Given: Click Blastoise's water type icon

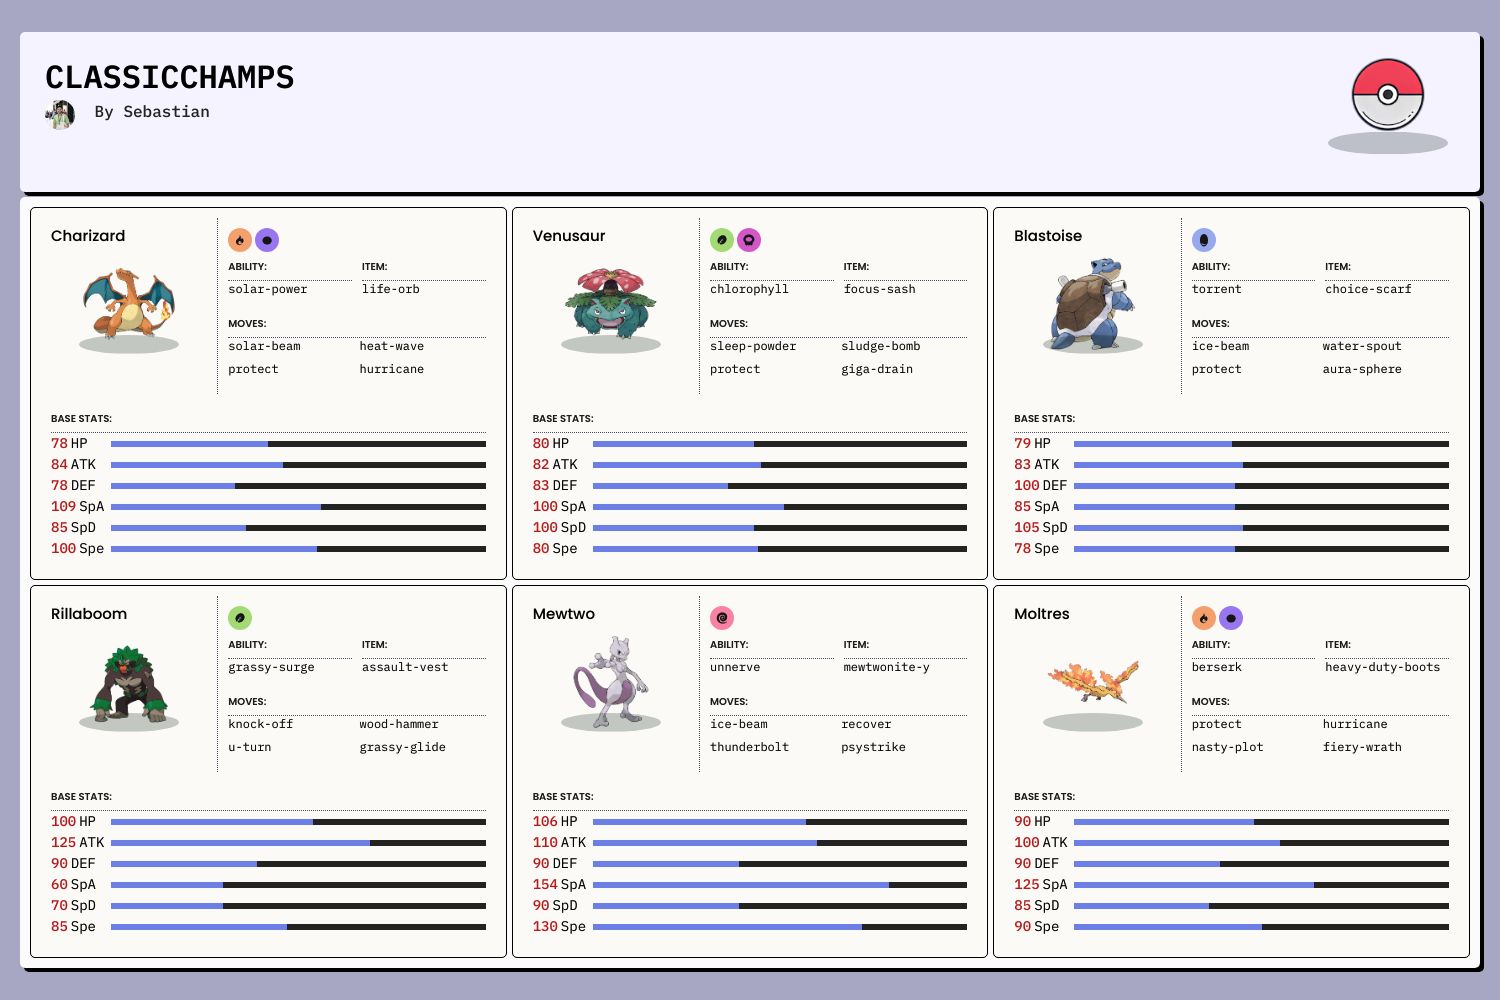Looking at the screenshot, I should point(1204,240).
